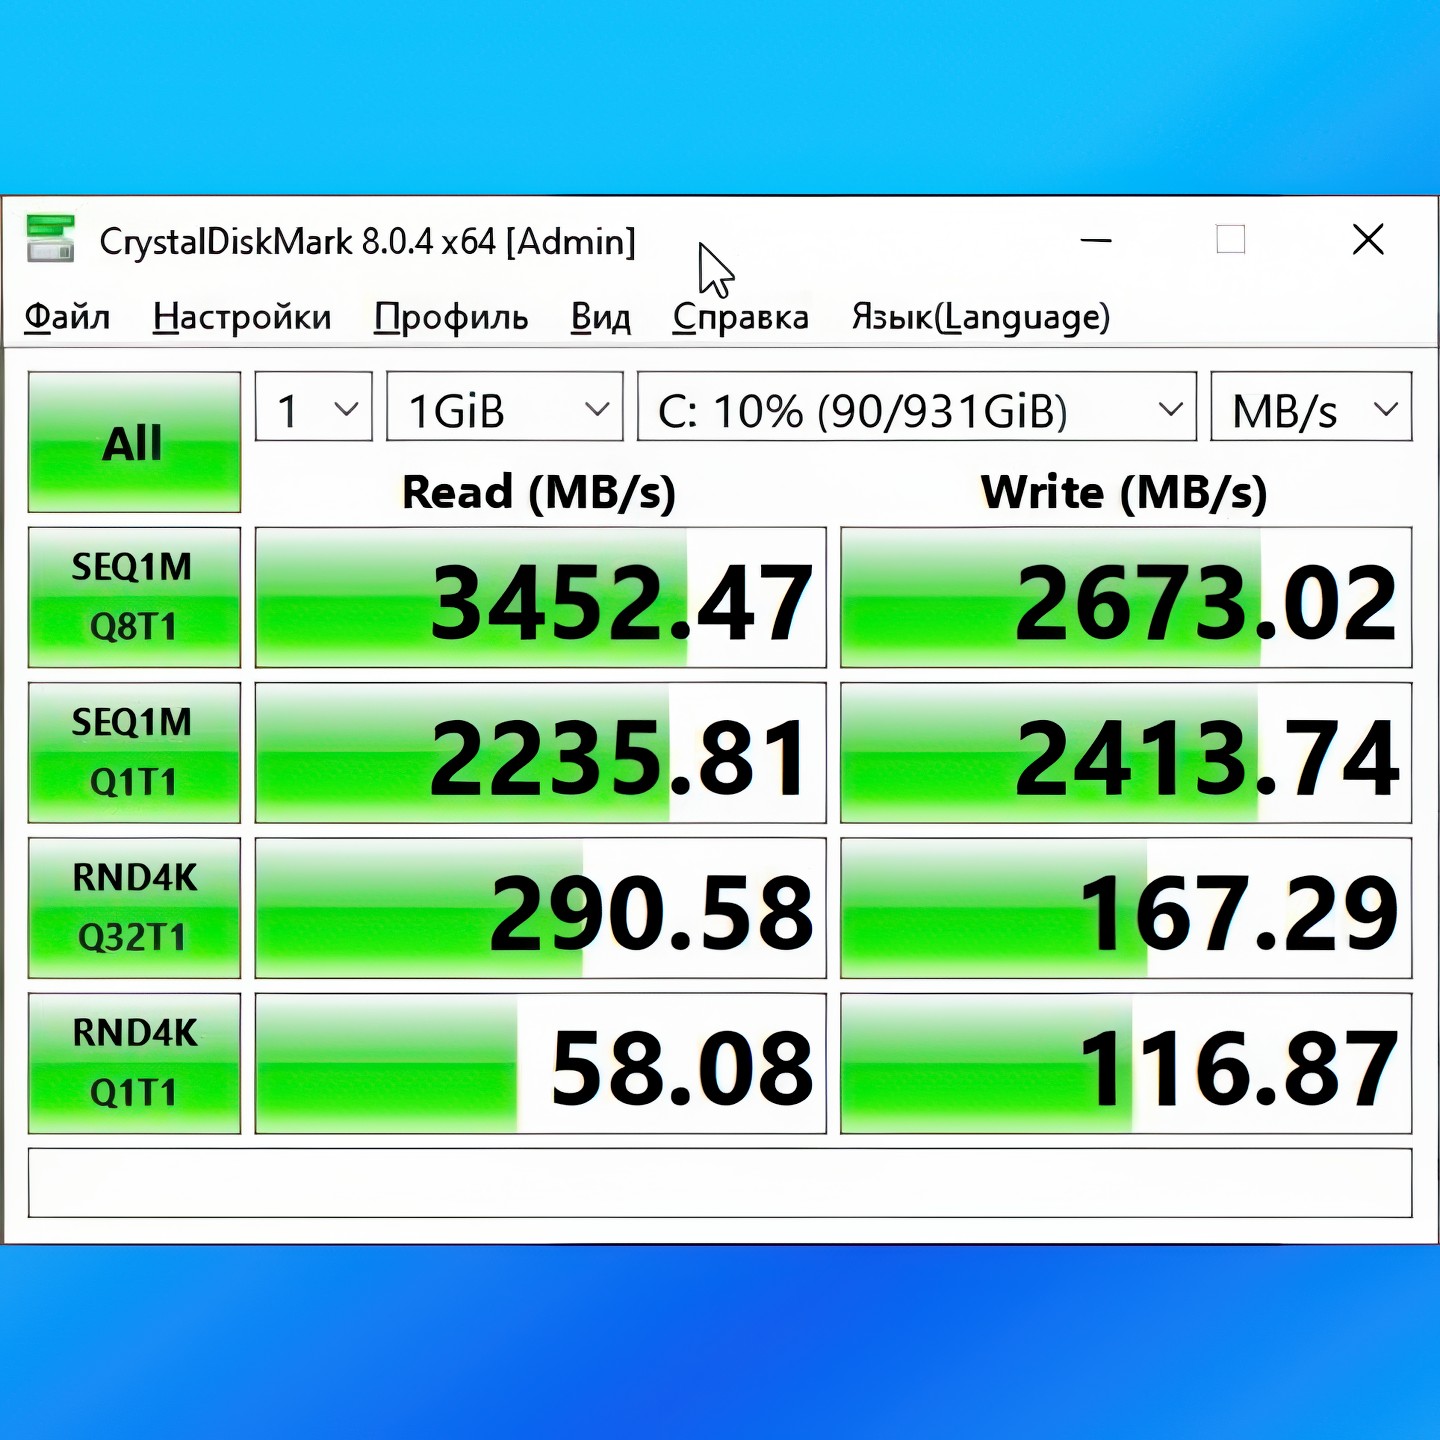Run the RND4K Q32T1 test
This screenshot has height=1440, width=1440.
[134, 908]
